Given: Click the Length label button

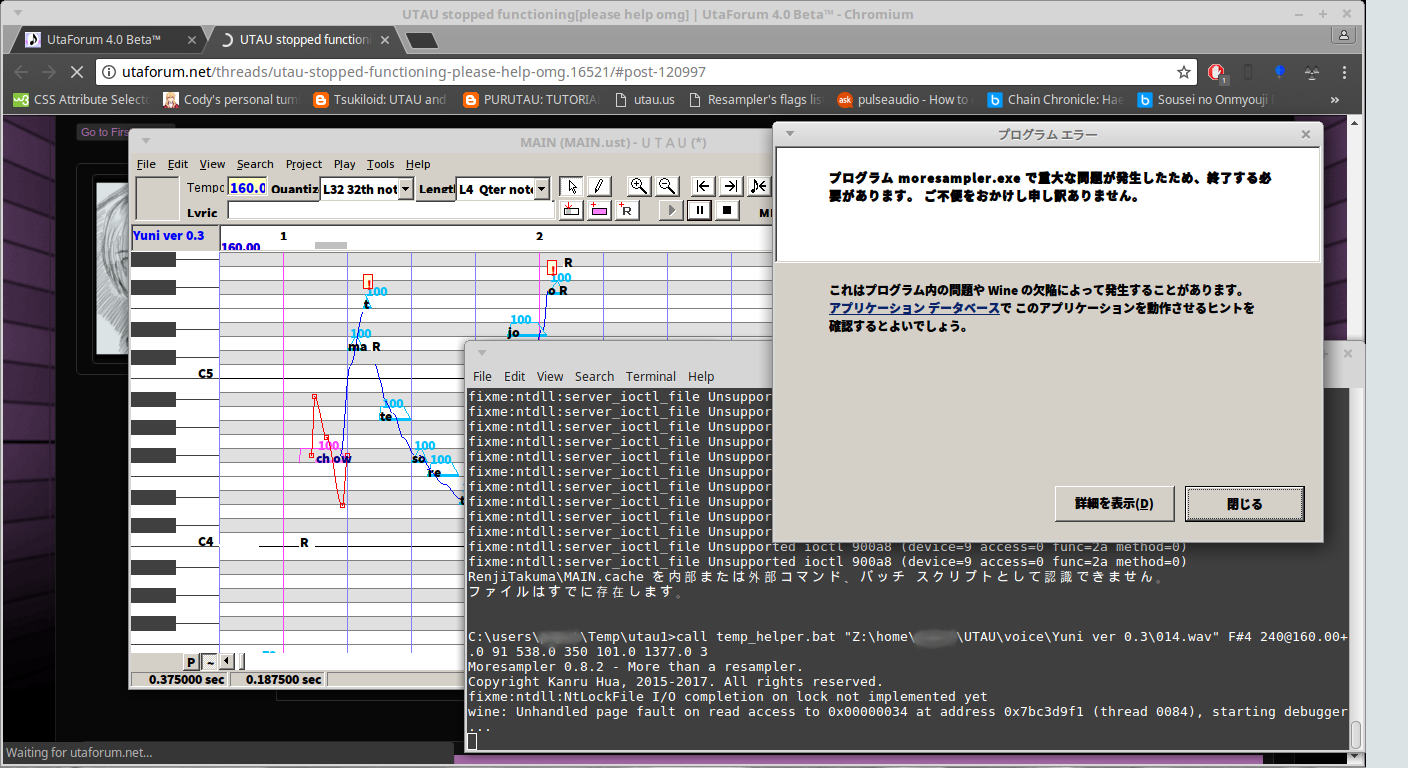Looking at the screenshot, I should [435, 189].
